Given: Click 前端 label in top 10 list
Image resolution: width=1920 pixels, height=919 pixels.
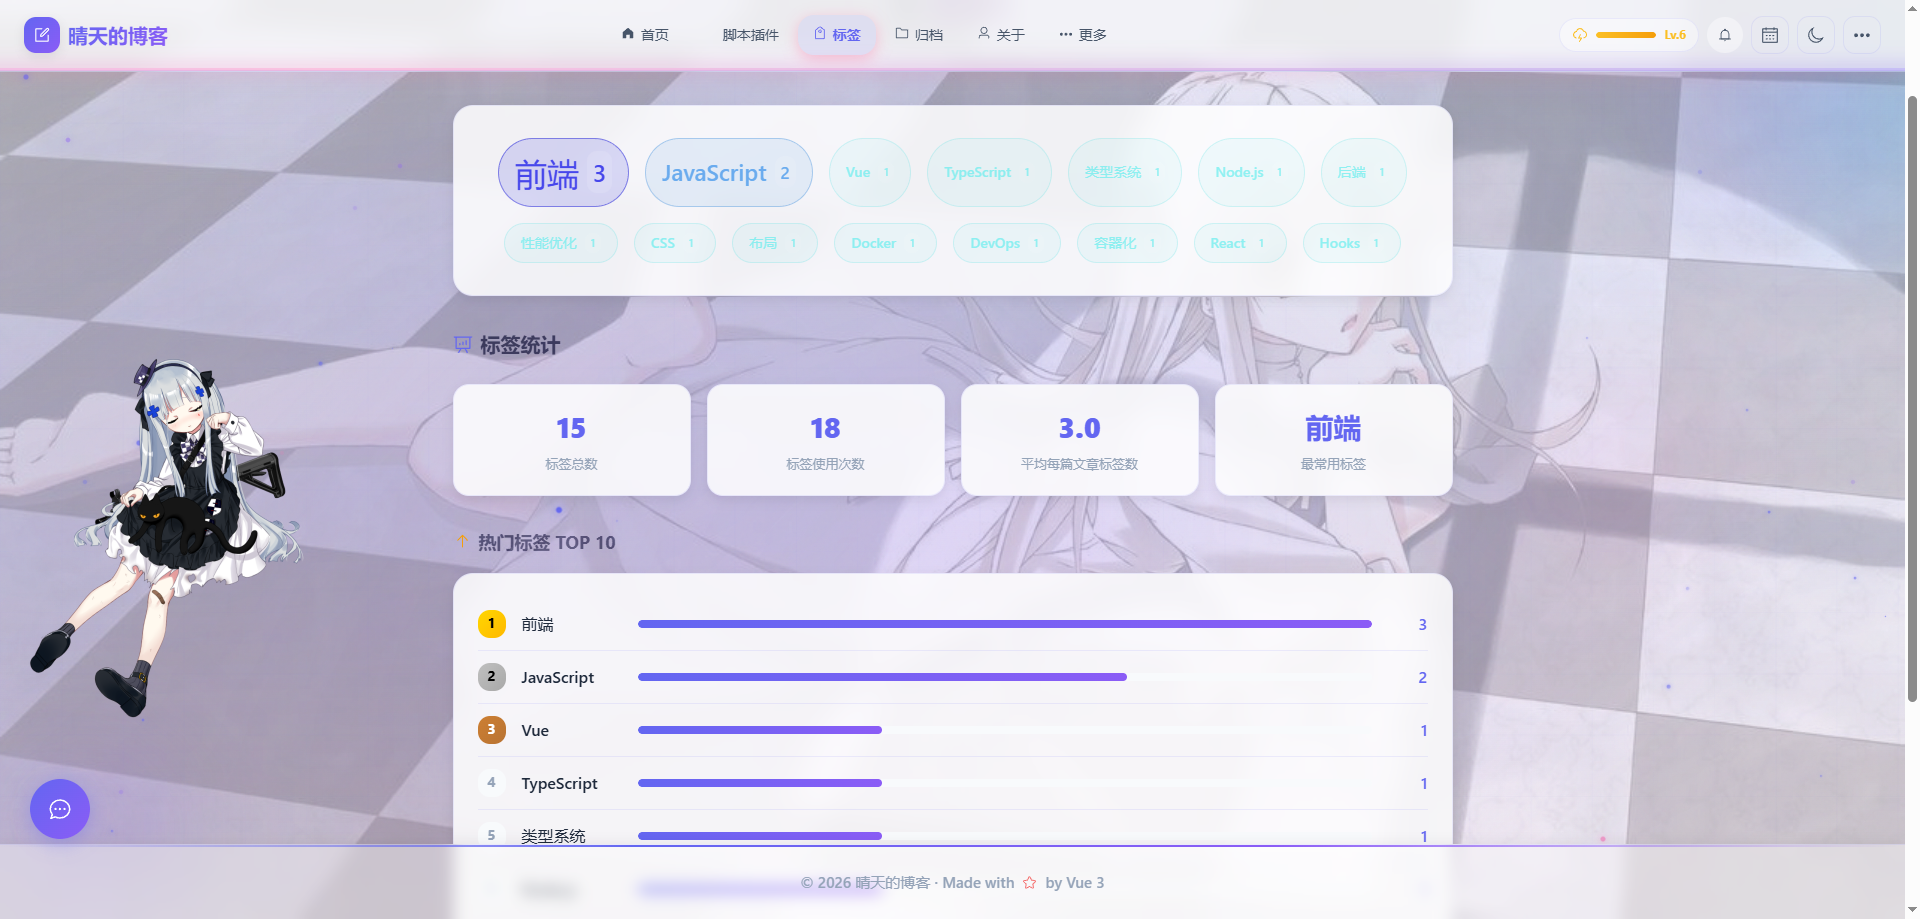Looking at the screenshot, I should coord(537,625).
